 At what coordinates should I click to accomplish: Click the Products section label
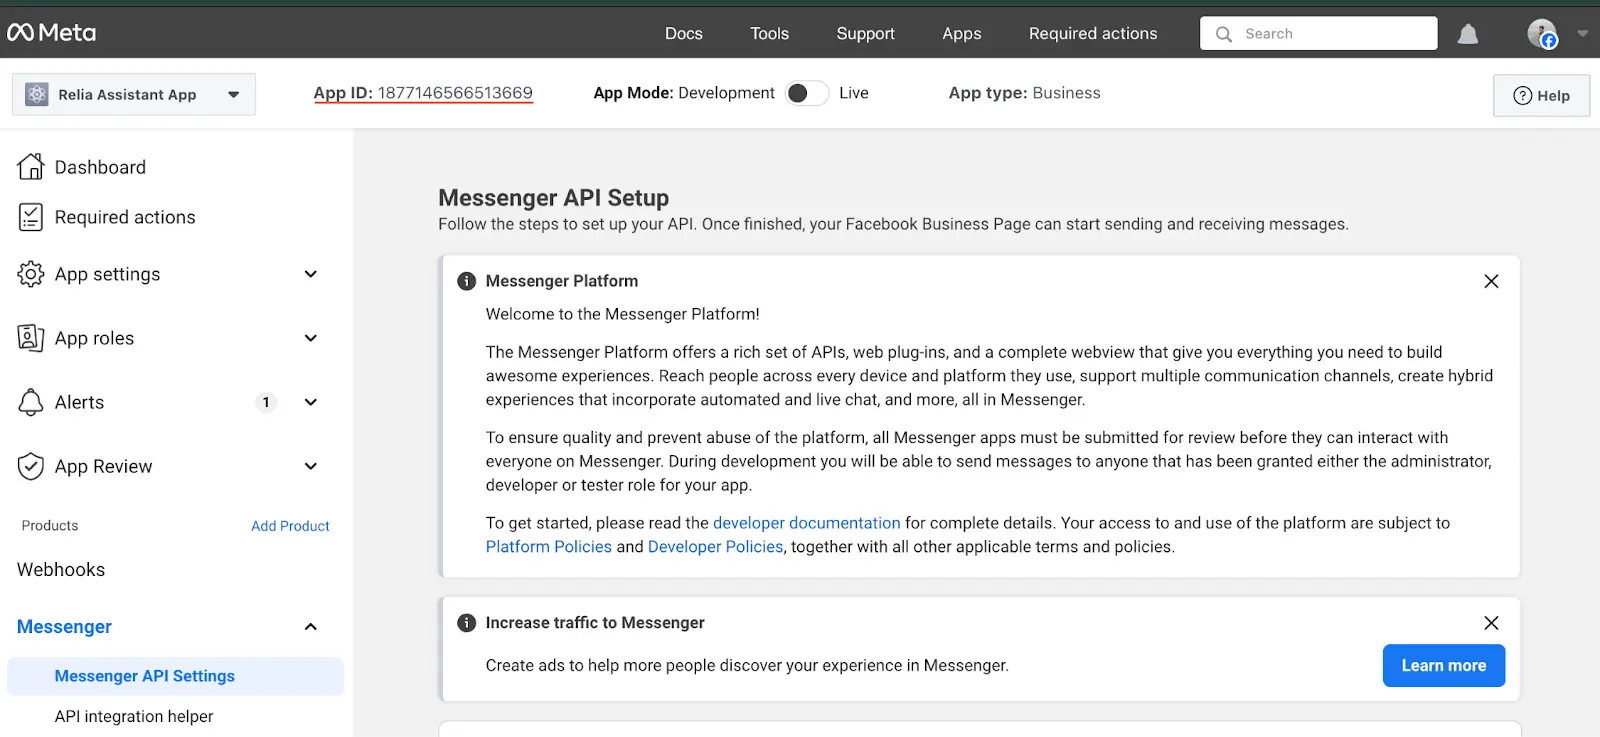50,526
